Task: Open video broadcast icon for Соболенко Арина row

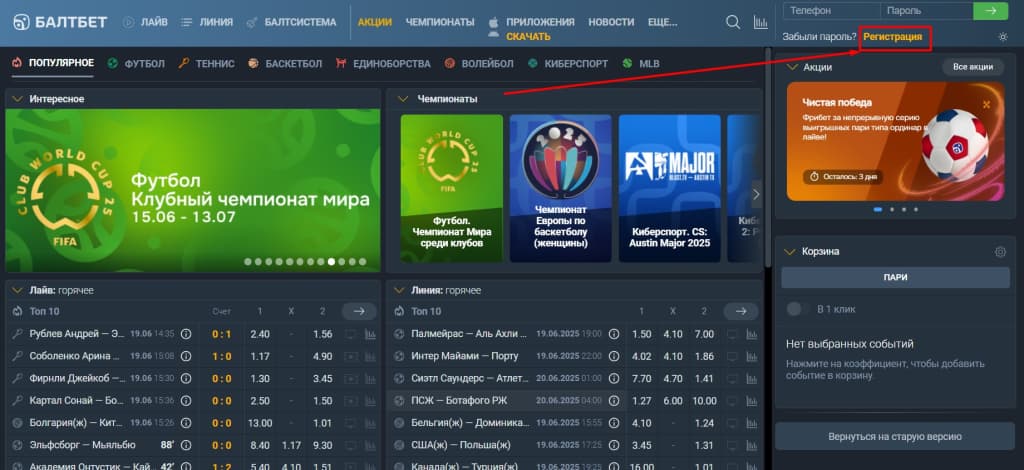Action: [x=351, y=356]
